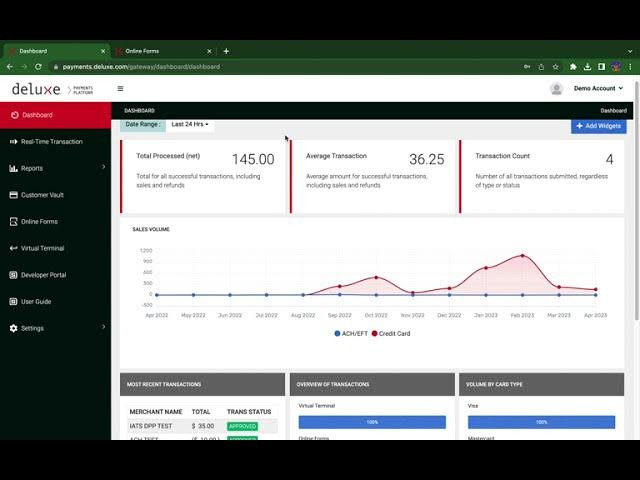The width and height of the screenshot is (640, 480).
Task: Click the Transaction Count value 4
Action: coord(609,159)
